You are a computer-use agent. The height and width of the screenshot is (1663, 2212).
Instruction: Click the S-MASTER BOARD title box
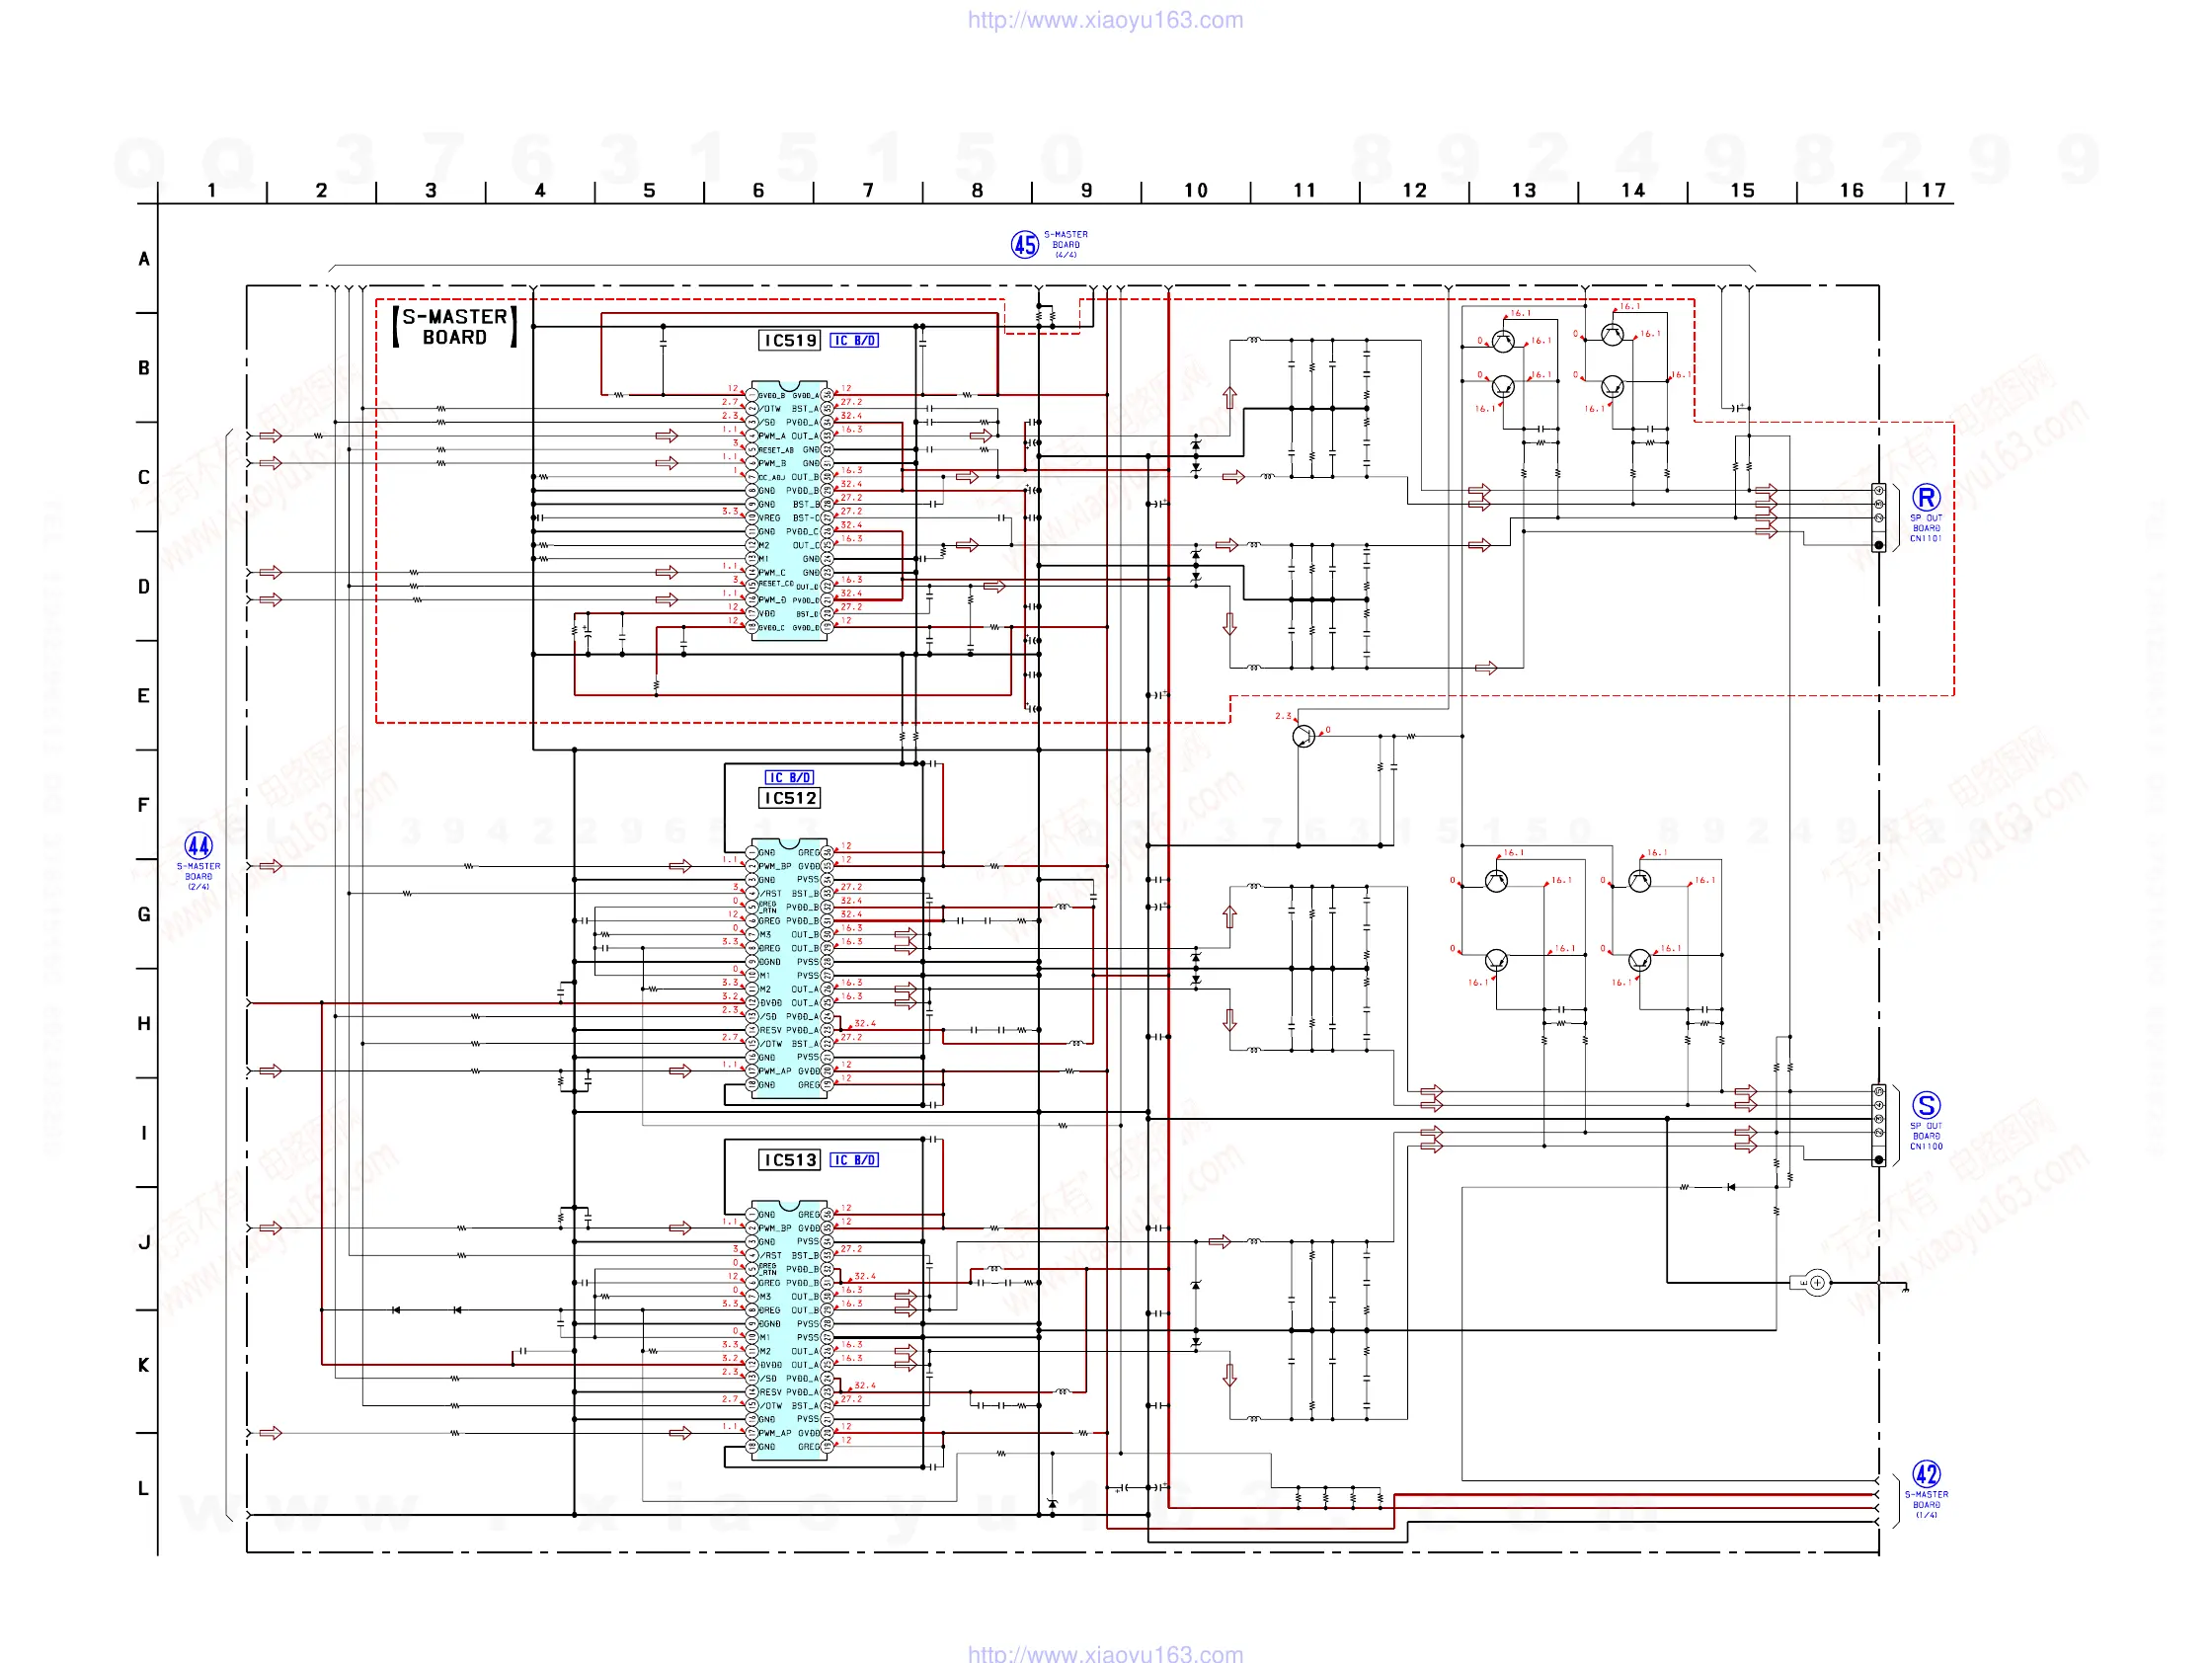(x=455, y=327)
